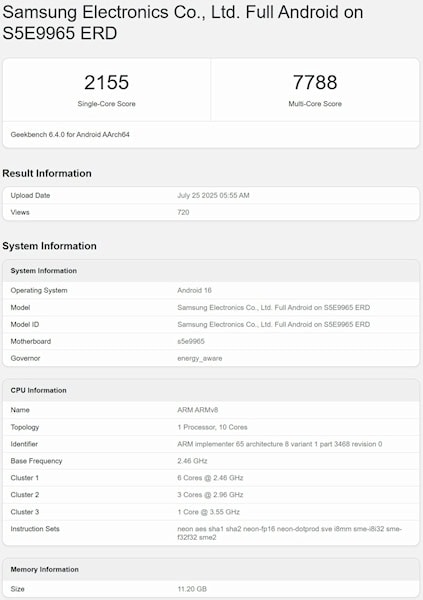Click the 'Android 16' value
The height and width of the screenshot is (600, 423).
[x=194, y=290]
